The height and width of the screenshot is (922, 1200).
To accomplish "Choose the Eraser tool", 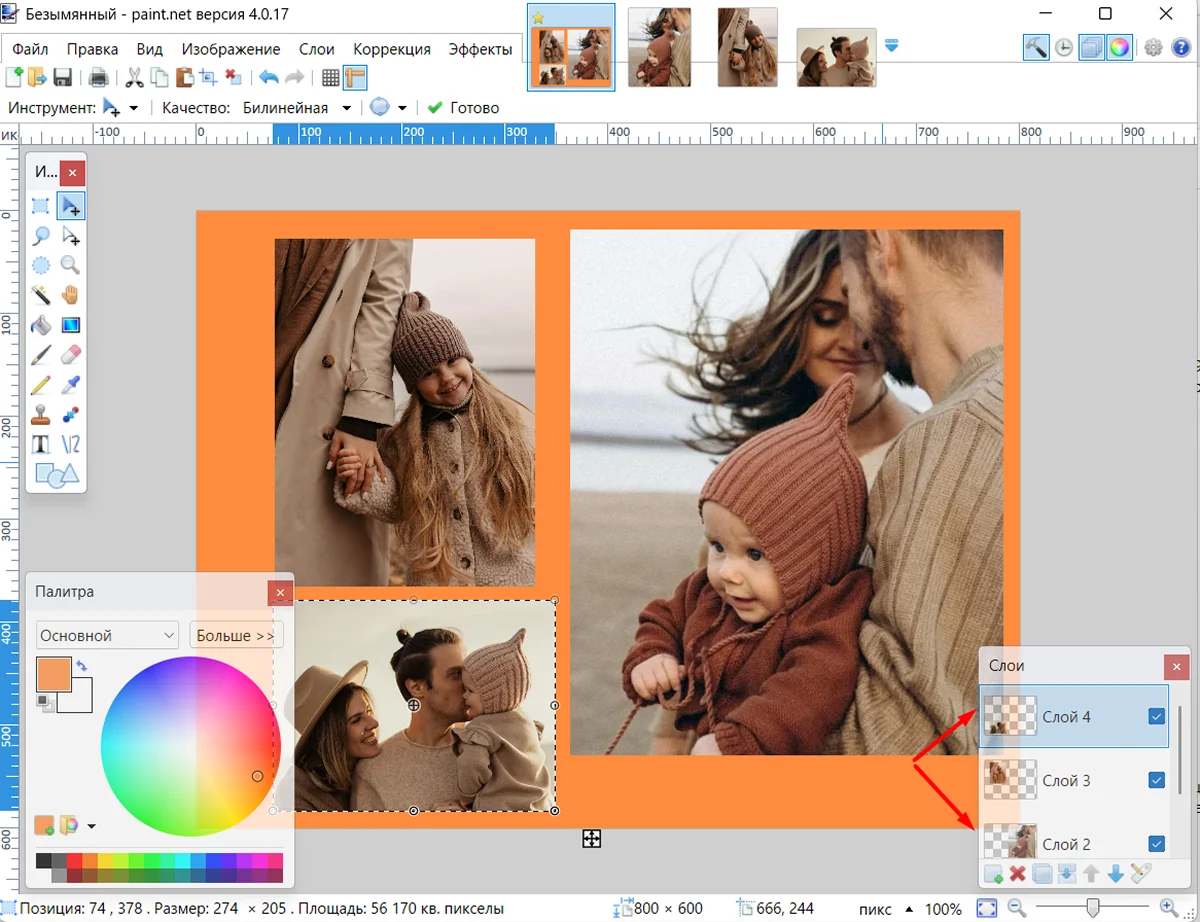I will pyautogui.click(x=70, y=355).
